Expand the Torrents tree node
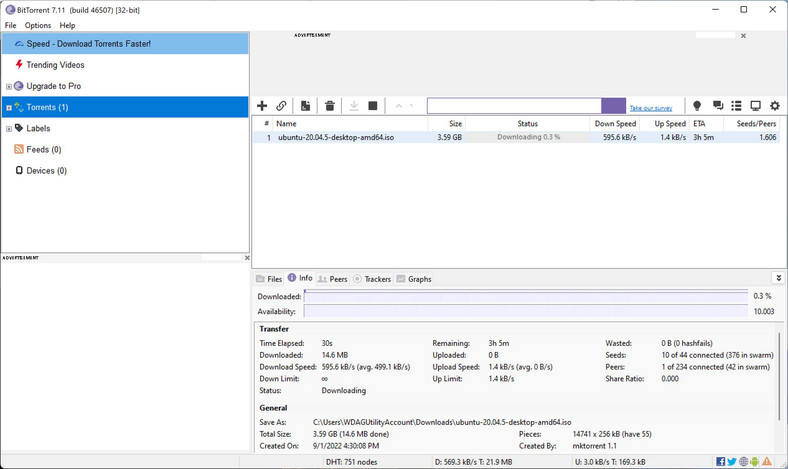The image size is (788, 469). tap(9, 108)
